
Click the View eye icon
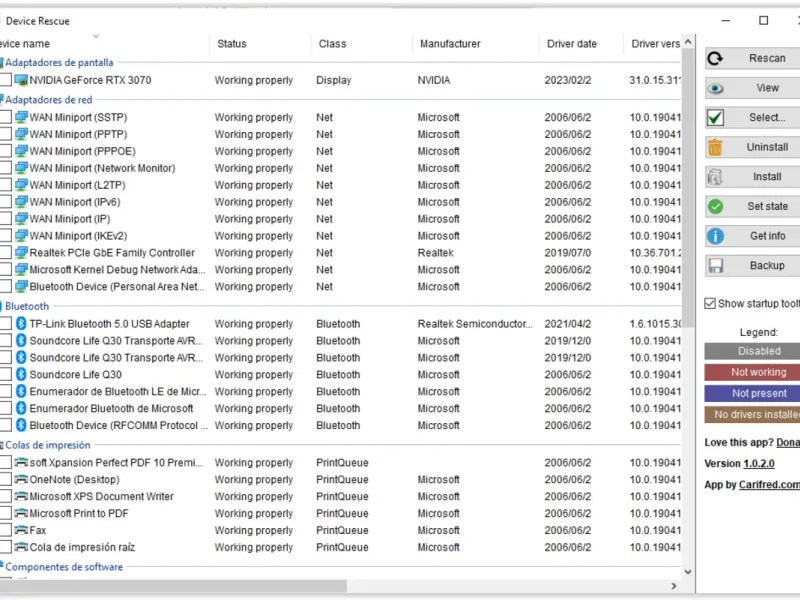(x=715, y=88)
